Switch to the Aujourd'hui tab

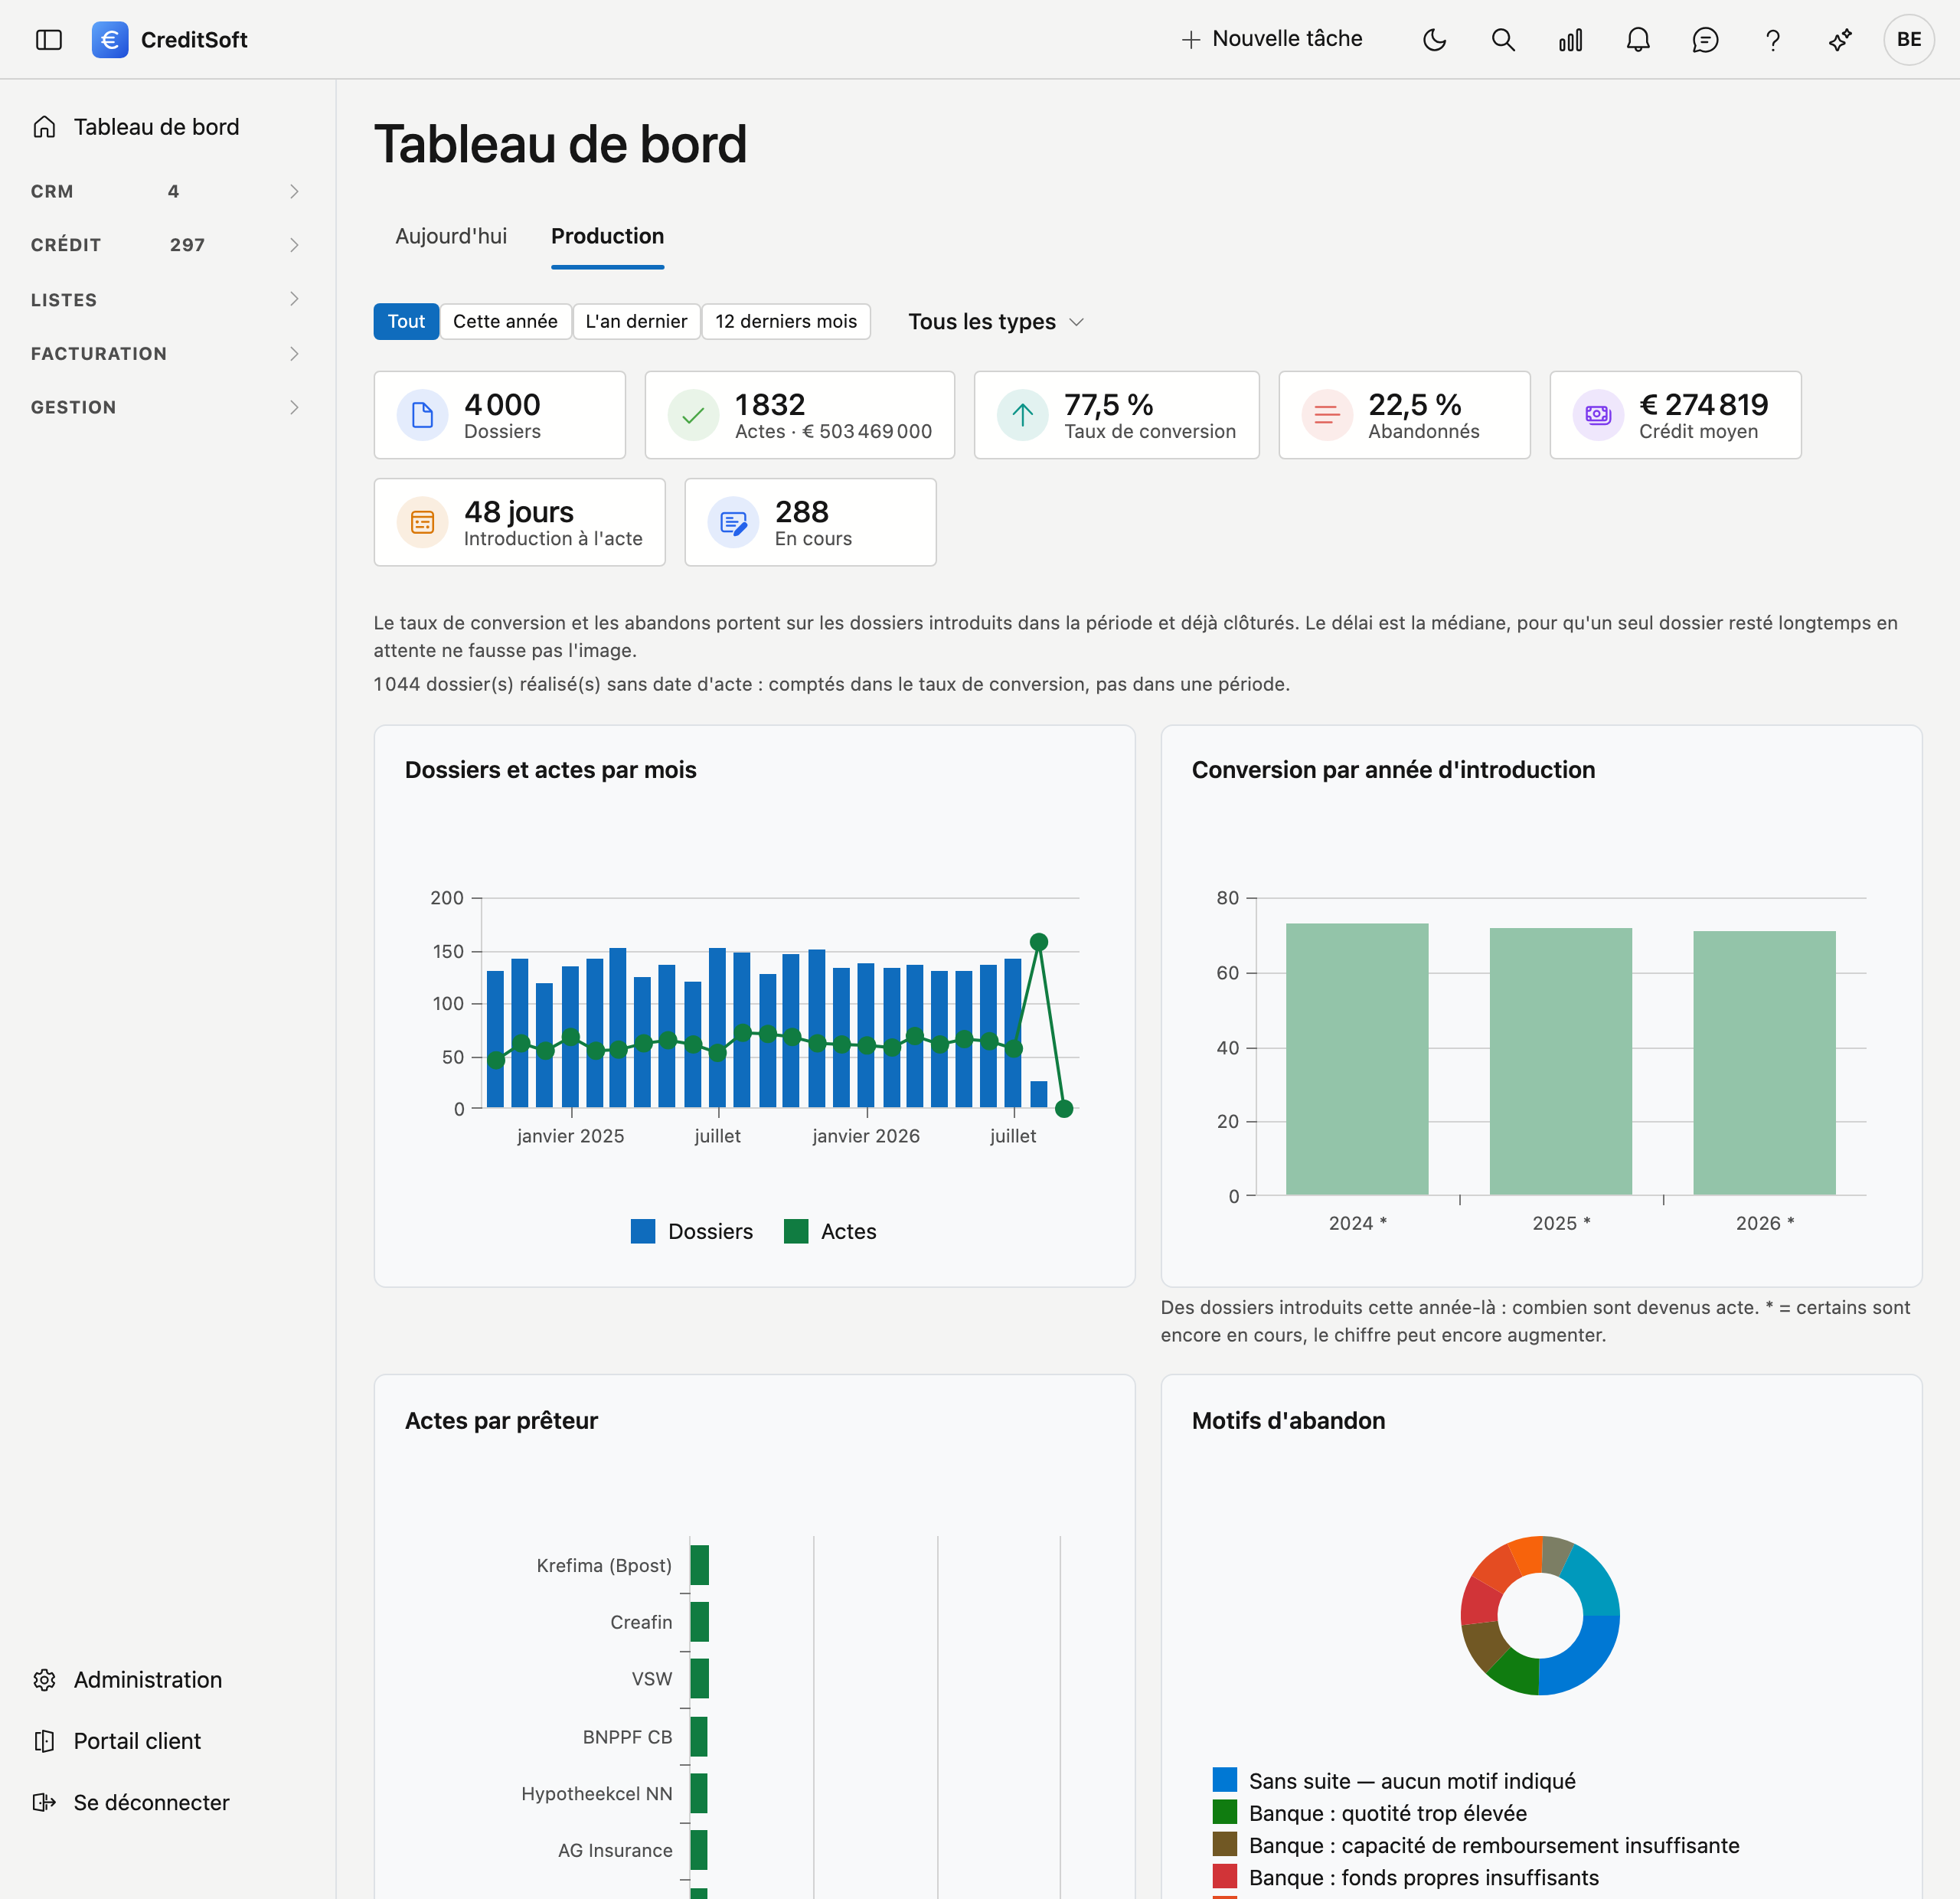(451, 236)
